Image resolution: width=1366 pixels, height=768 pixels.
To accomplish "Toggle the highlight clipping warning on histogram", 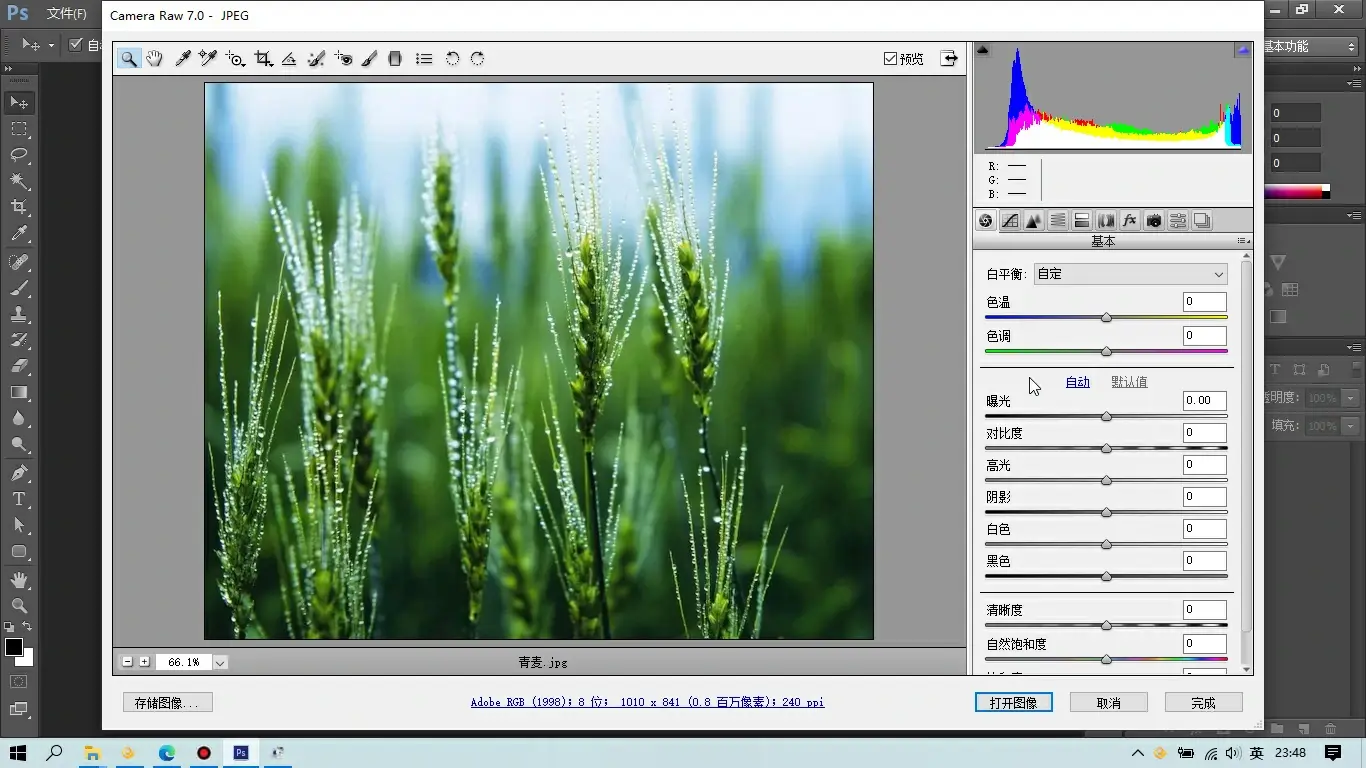I will [x=1243, y=49].
